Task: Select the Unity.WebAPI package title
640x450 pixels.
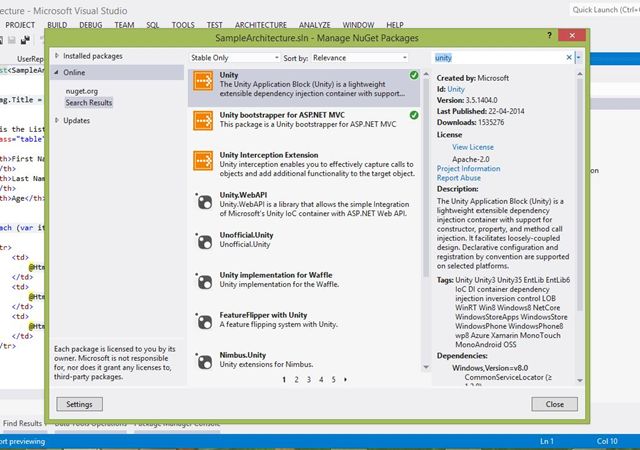Action: pos(243,195)
